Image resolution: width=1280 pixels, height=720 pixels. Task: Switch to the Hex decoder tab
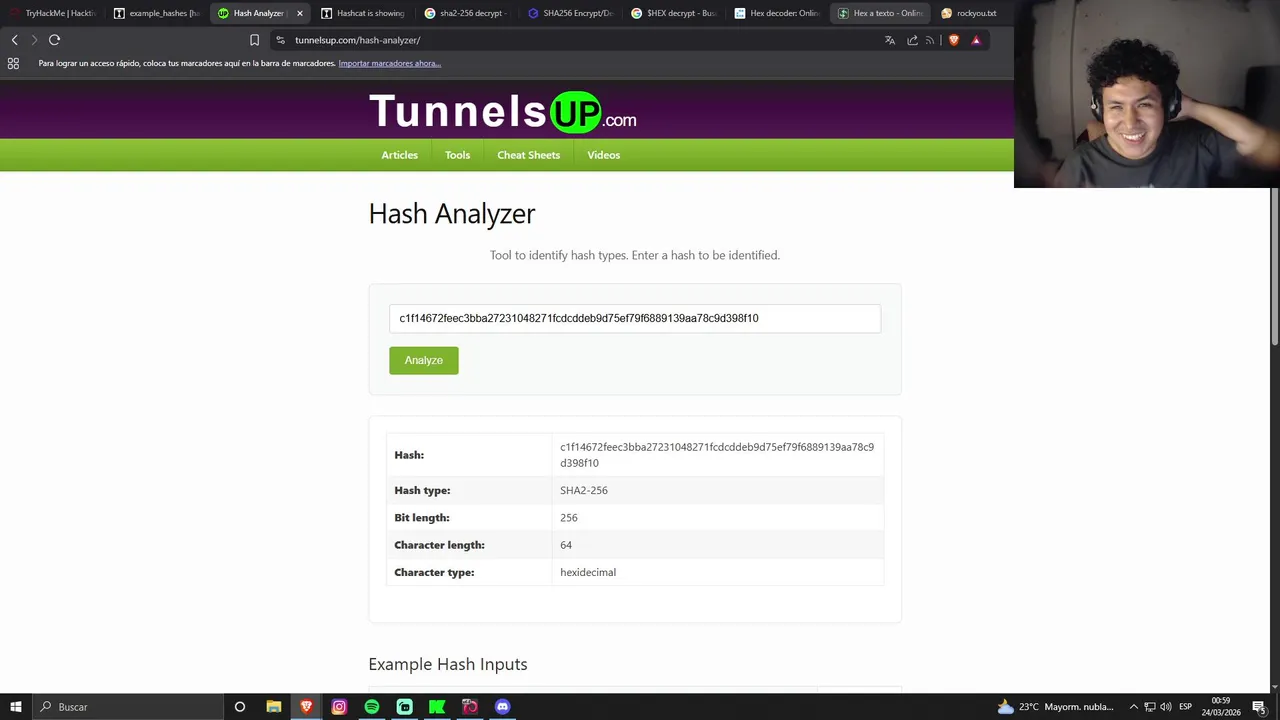click(x=778, y=13)
